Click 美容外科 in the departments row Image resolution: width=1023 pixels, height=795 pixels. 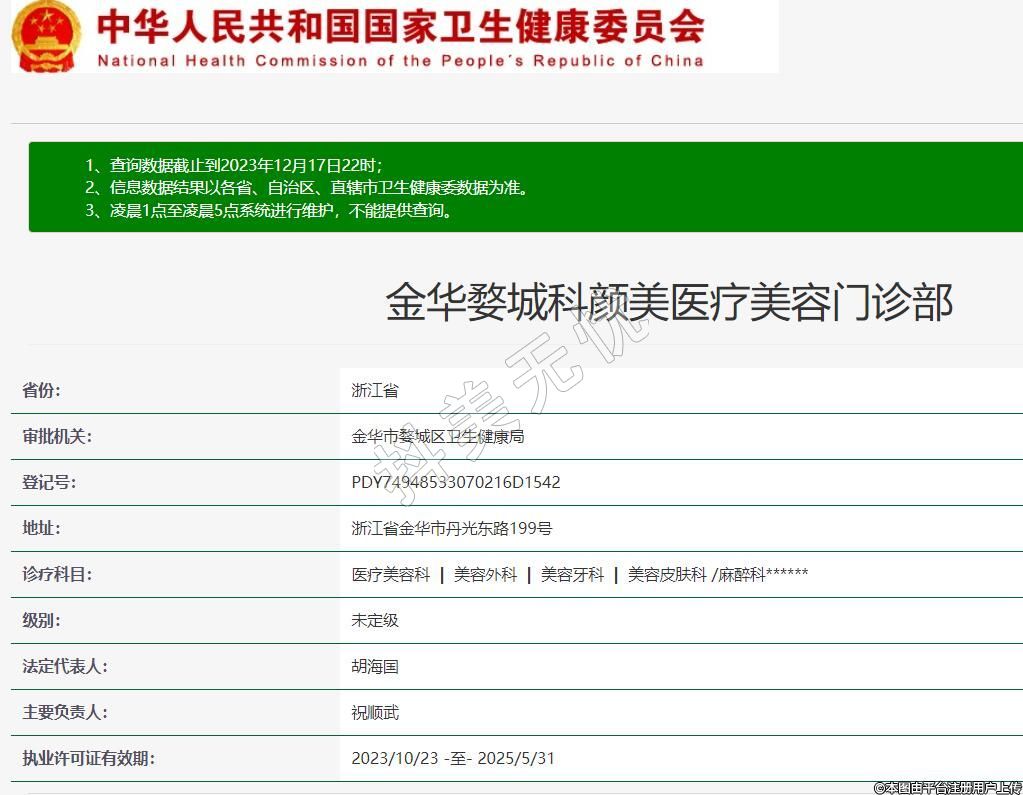click(x=485, y=574)
